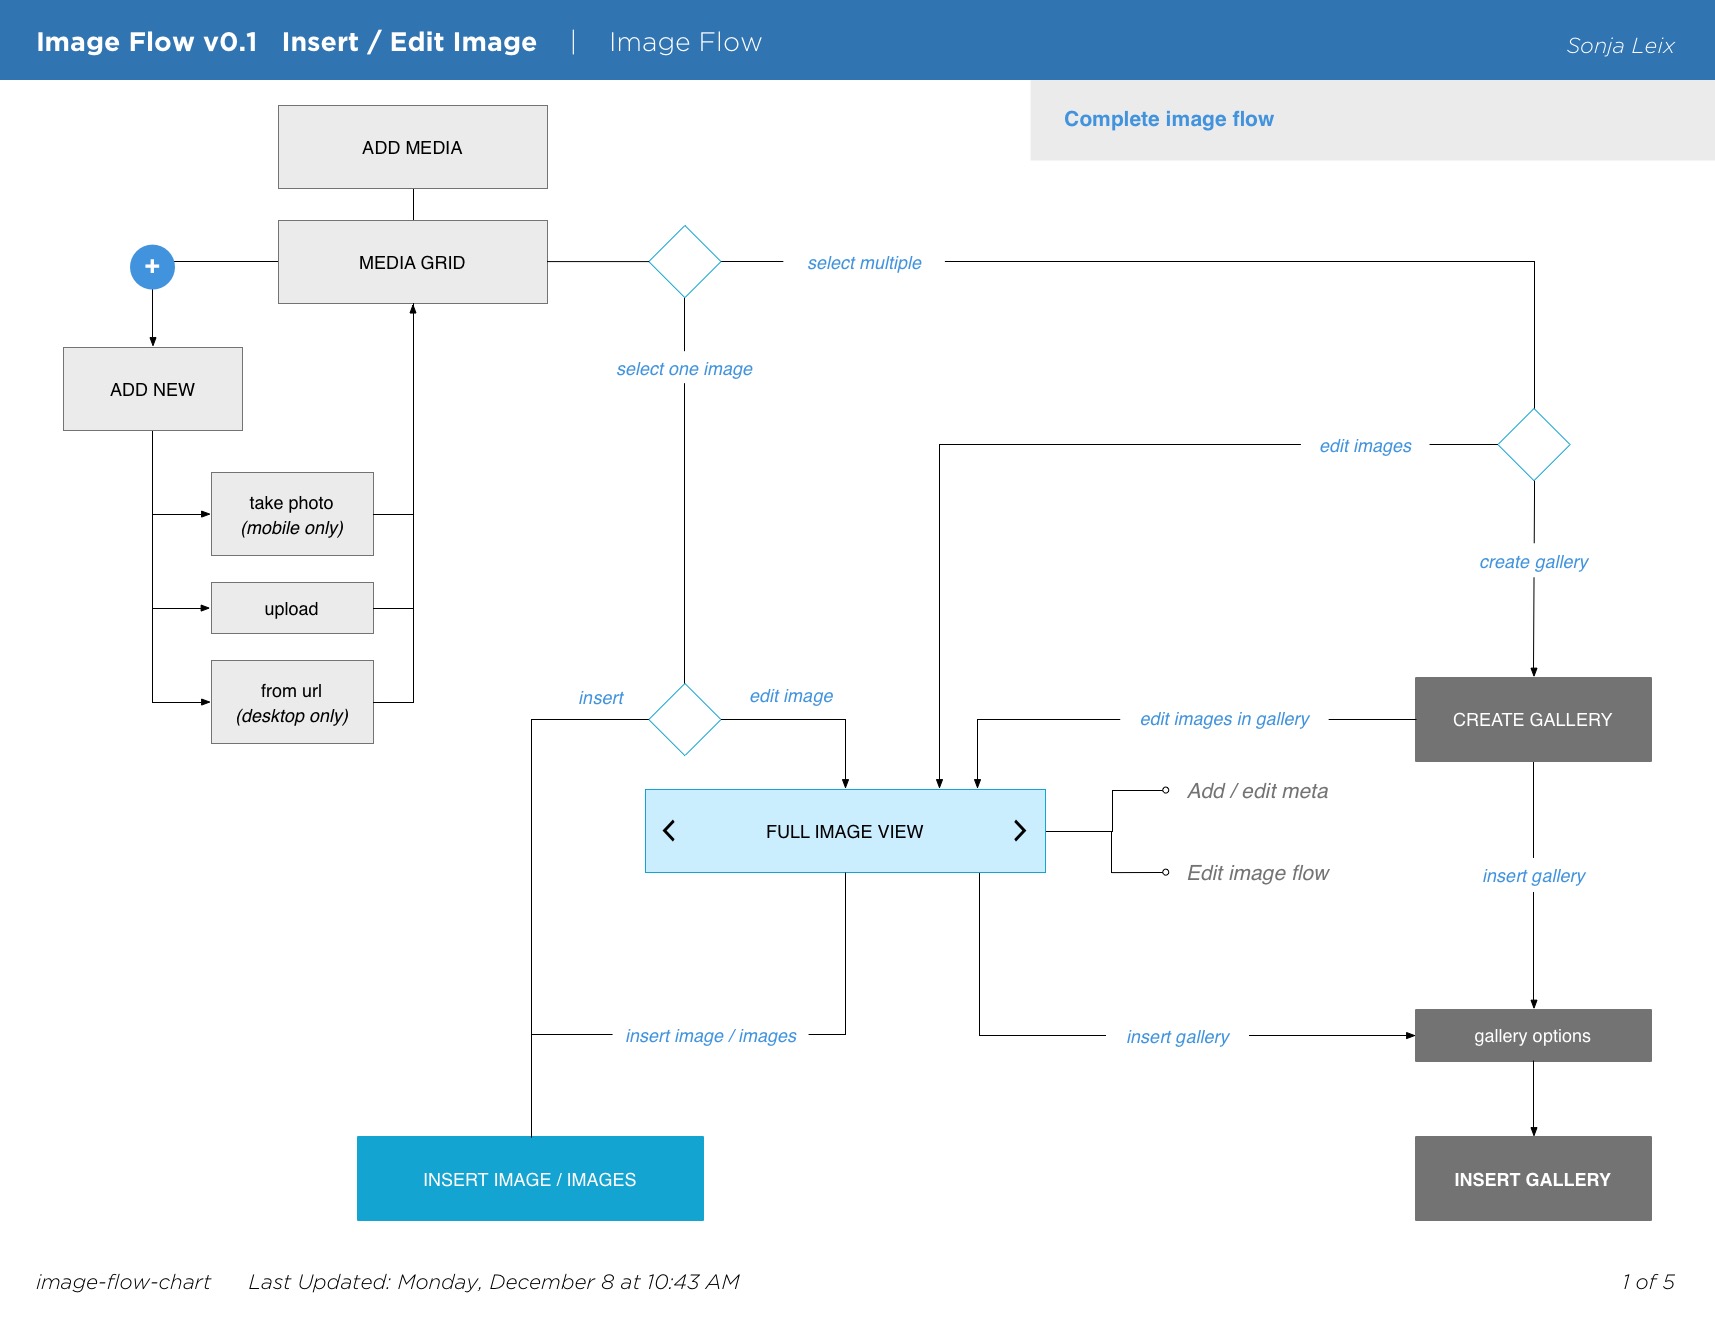1715x1325 pixels.
Task: Click the FULL IMAGE VIEW box title
Action: (845, 831)
